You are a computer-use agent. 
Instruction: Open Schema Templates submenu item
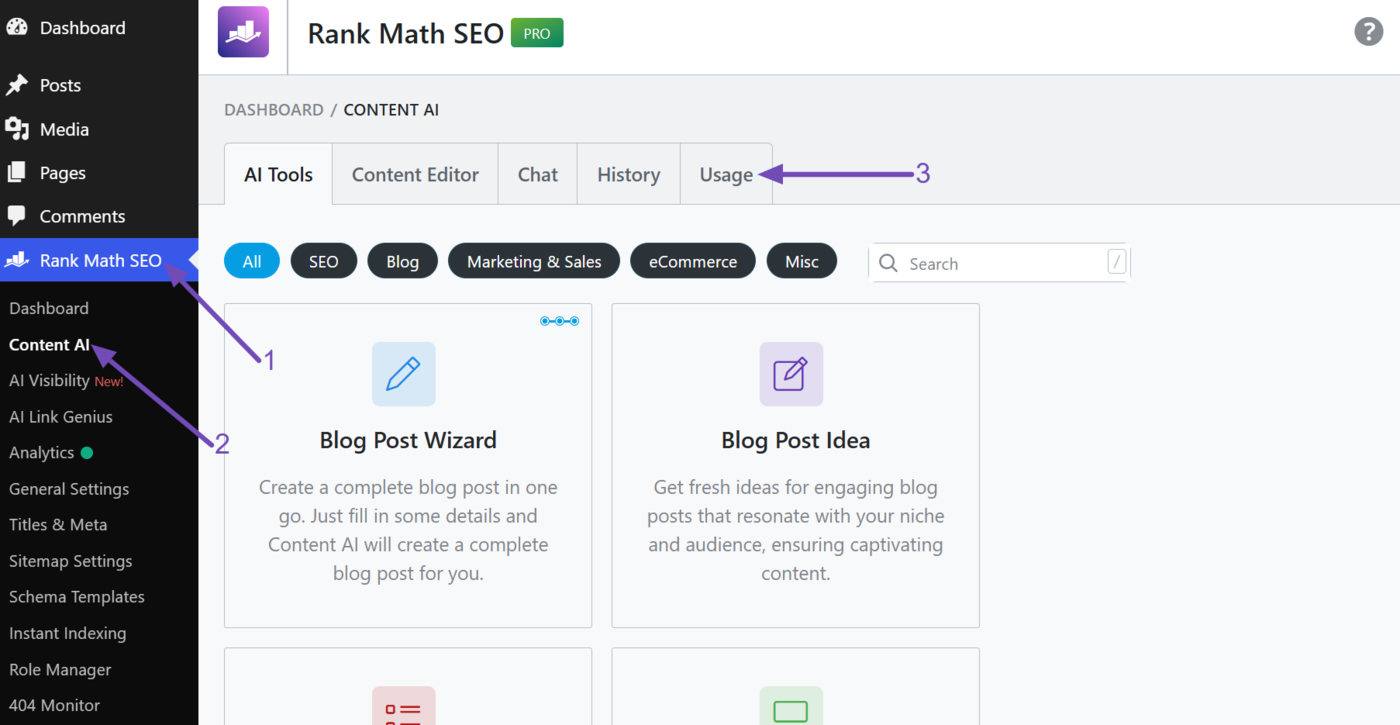pyautogui.click(x=77, y=597)
